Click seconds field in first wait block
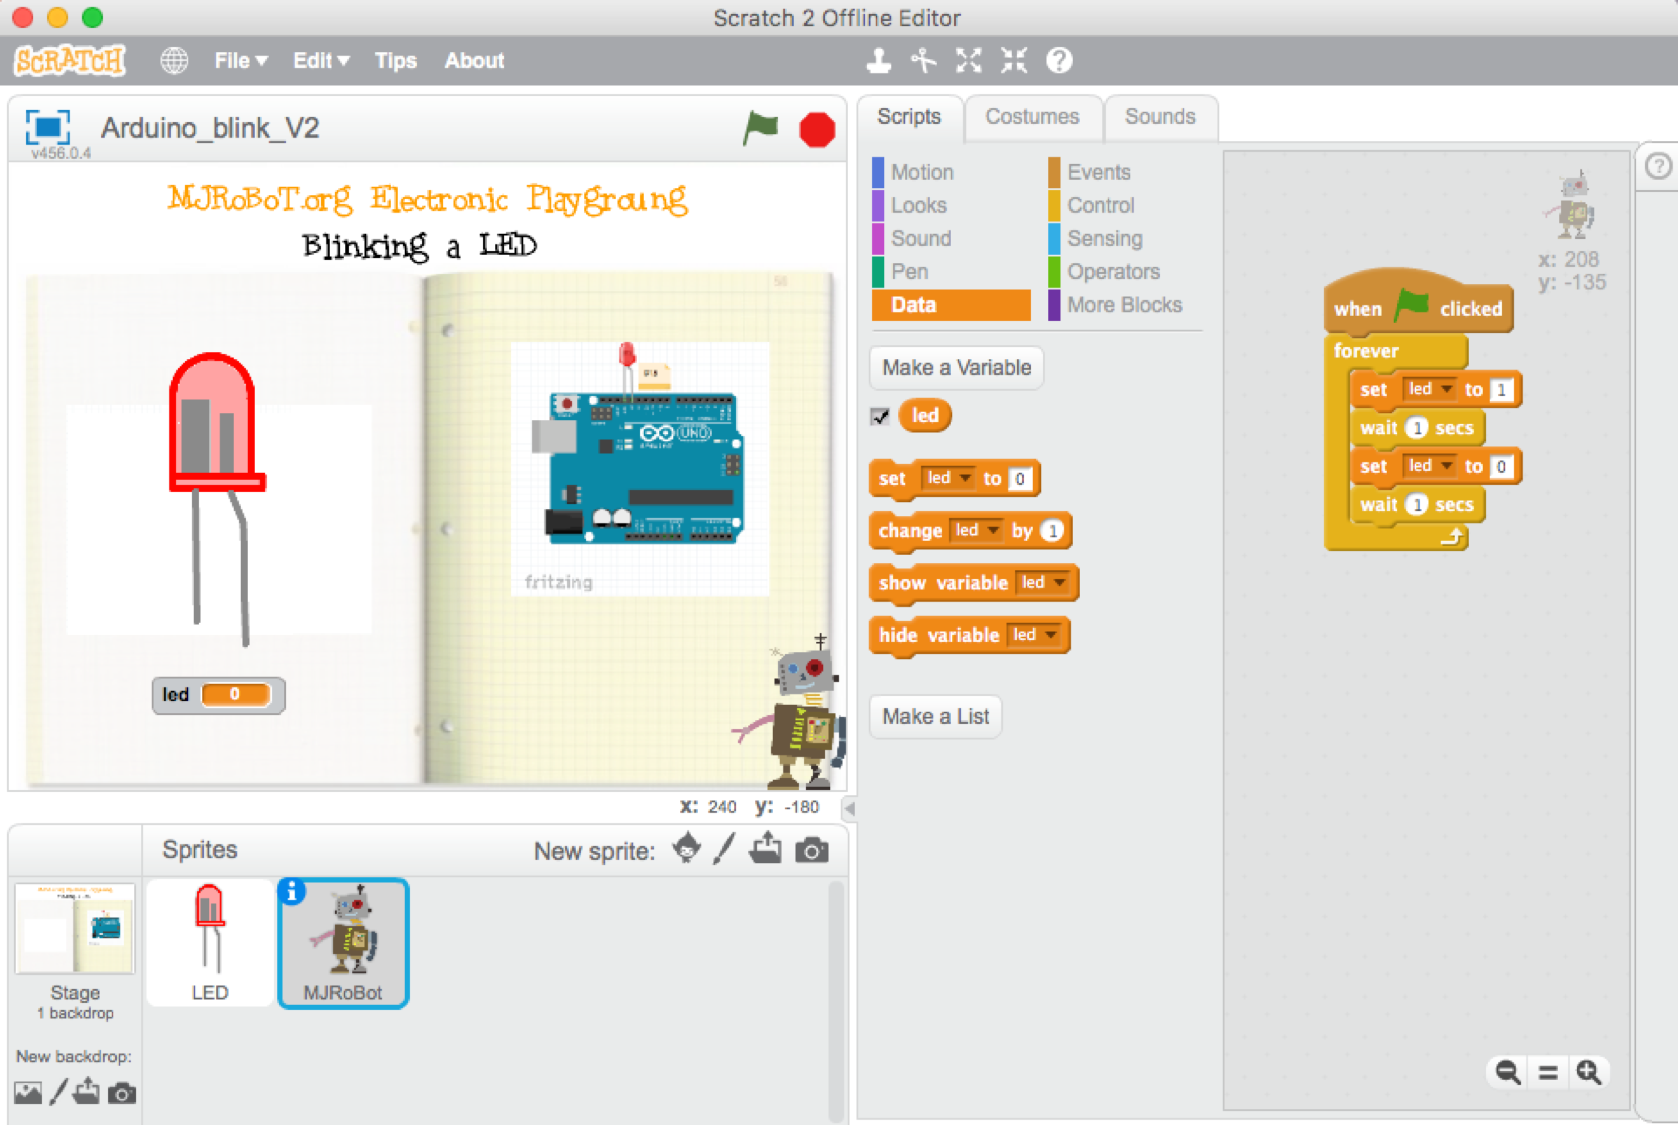Screen dimensions: 1678x1125 coord(1416,428)
